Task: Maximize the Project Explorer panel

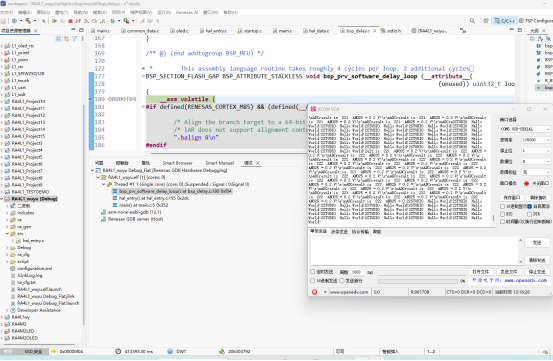Action: tap(81, 30)
